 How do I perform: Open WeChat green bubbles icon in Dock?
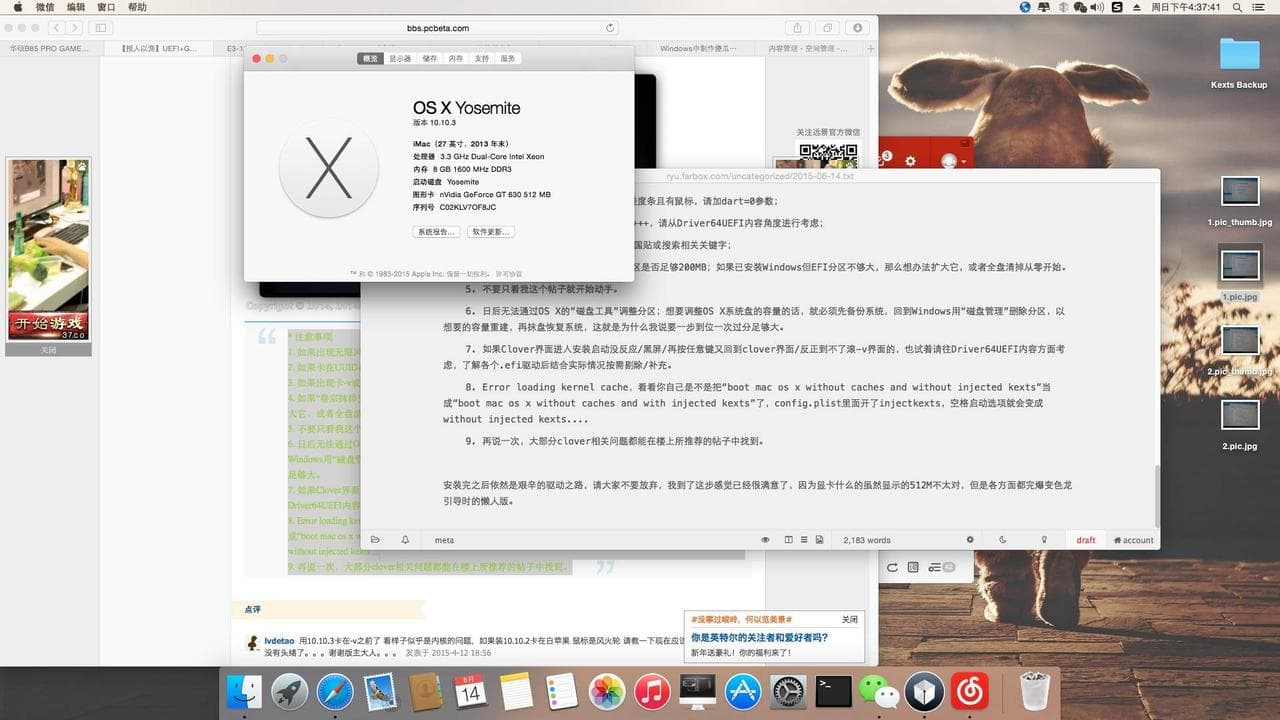point(879,691)
